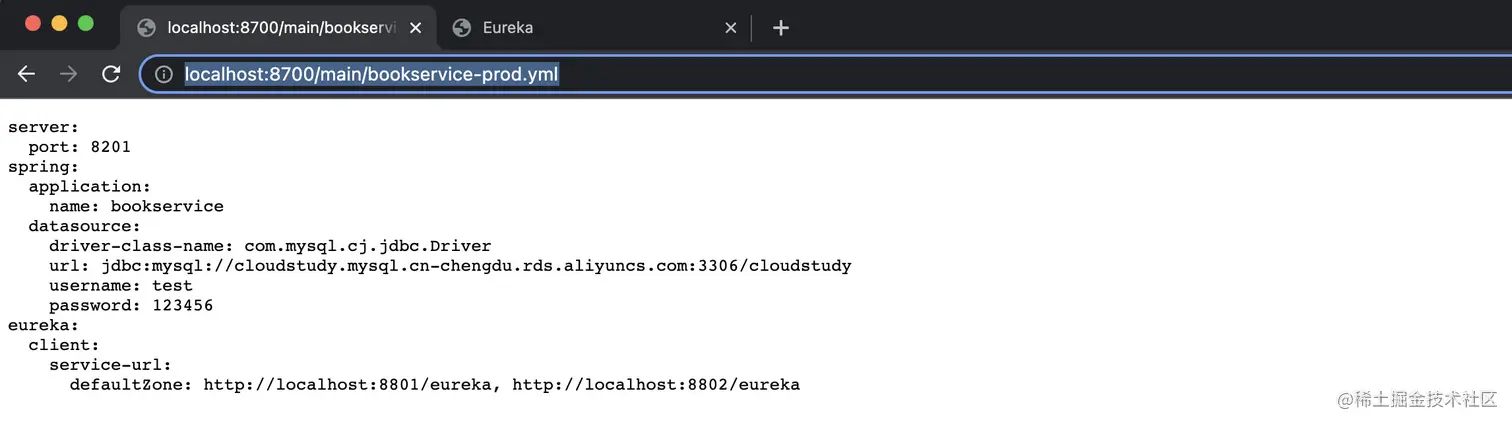Click the jdbc:mysql datasource url line

pyautogui.click(x=450, y=266)
